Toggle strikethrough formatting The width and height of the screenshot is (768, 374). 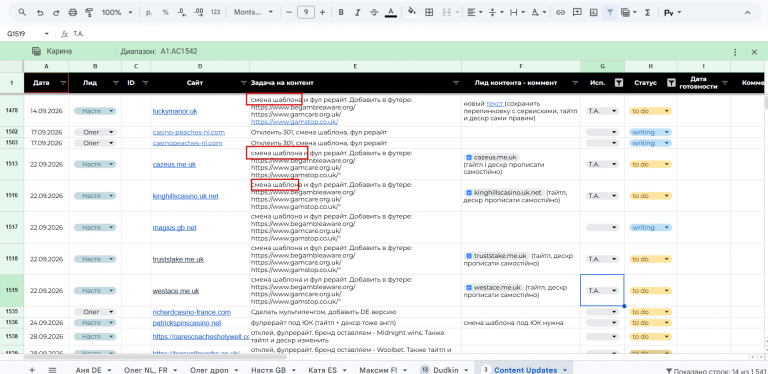(x=374, y=12)
